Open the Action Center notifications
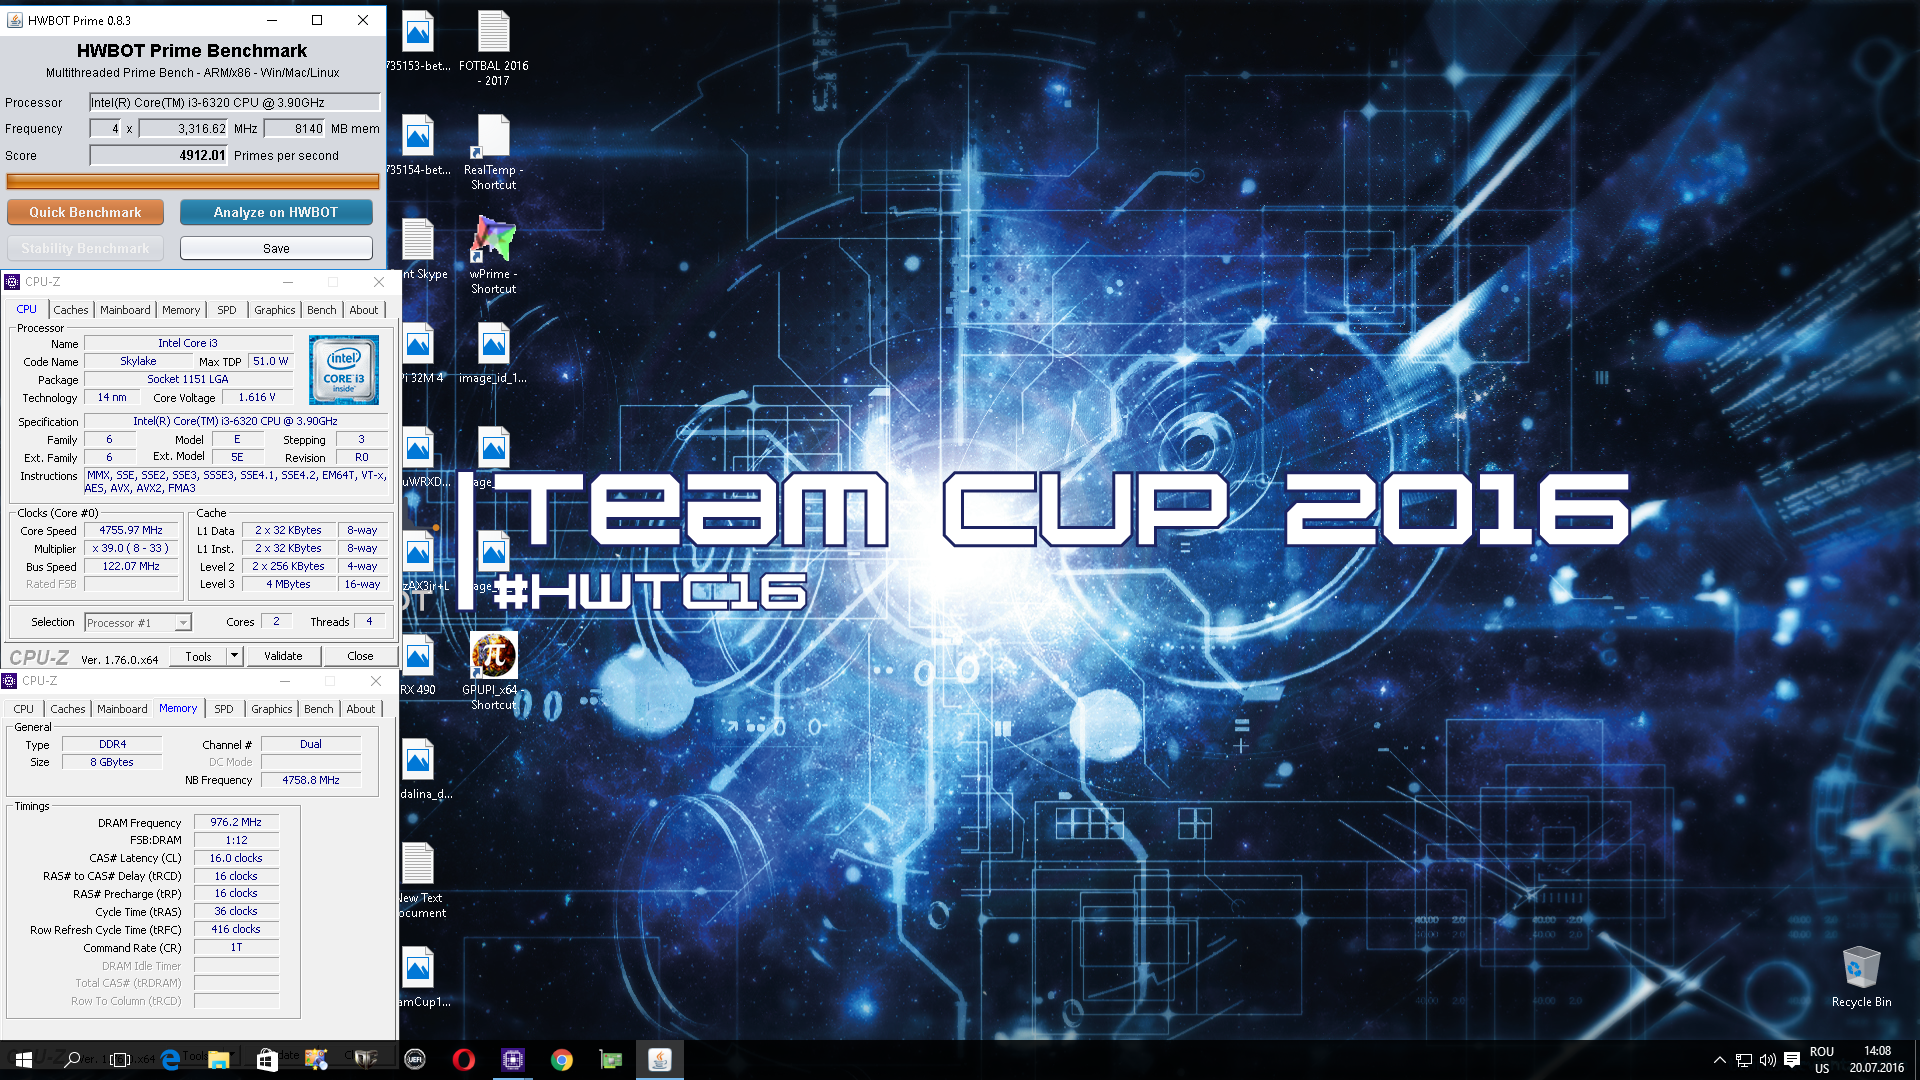The width and height of the screenshot is (1920, 1080). pos(1792,1060)
